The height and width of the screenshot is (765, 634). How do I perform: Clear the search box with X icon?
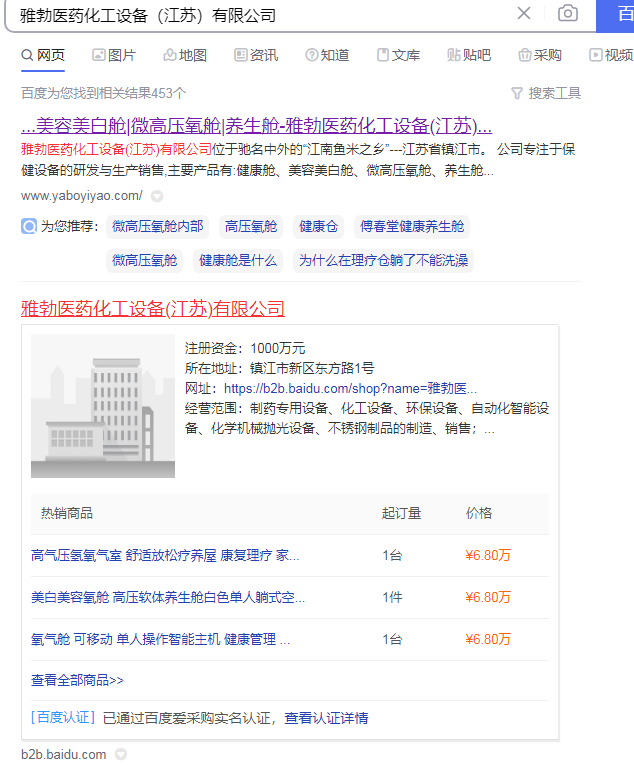pyautogui.click(x=524, y=13)
